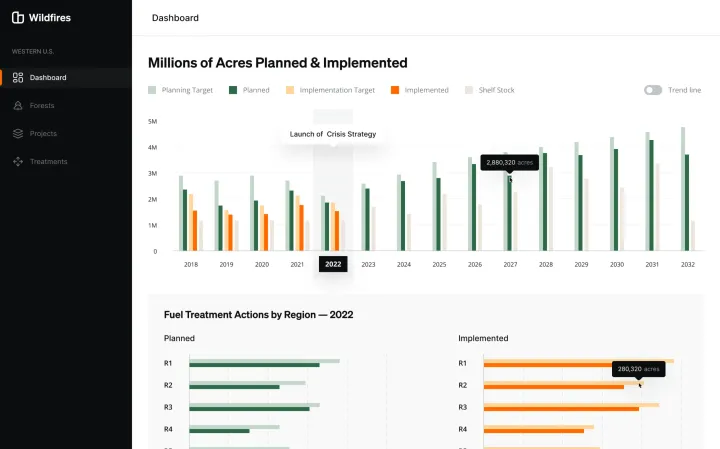Click the 280,320 acres tooltip
Image resolution: width=720 pixels, height=449 pixels.
tap(638, 369)
